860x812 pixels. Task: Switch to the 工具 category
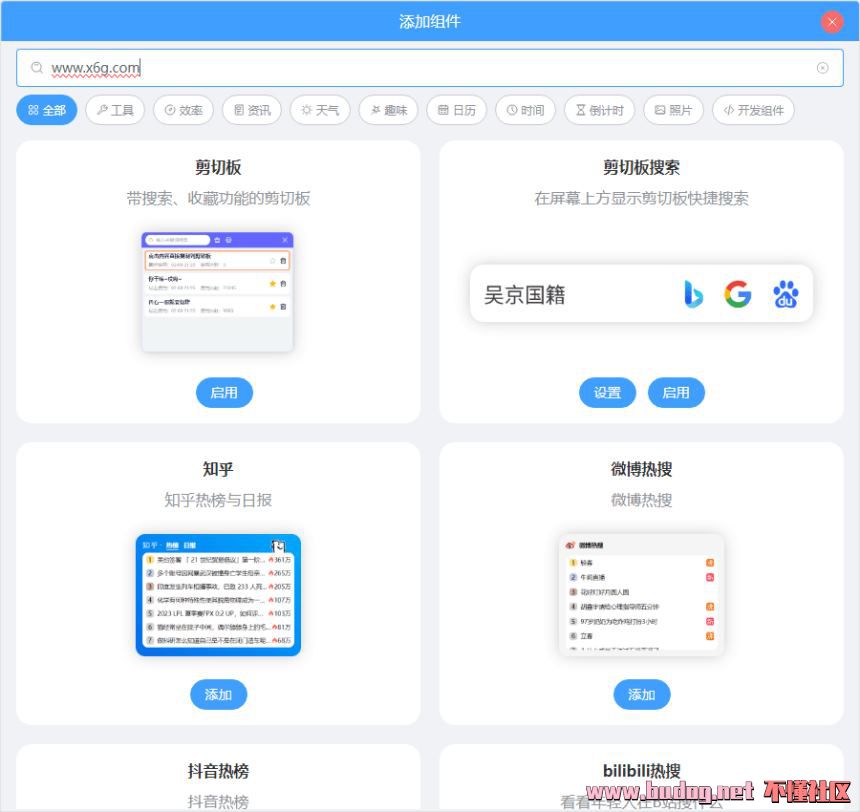[115, 110]
